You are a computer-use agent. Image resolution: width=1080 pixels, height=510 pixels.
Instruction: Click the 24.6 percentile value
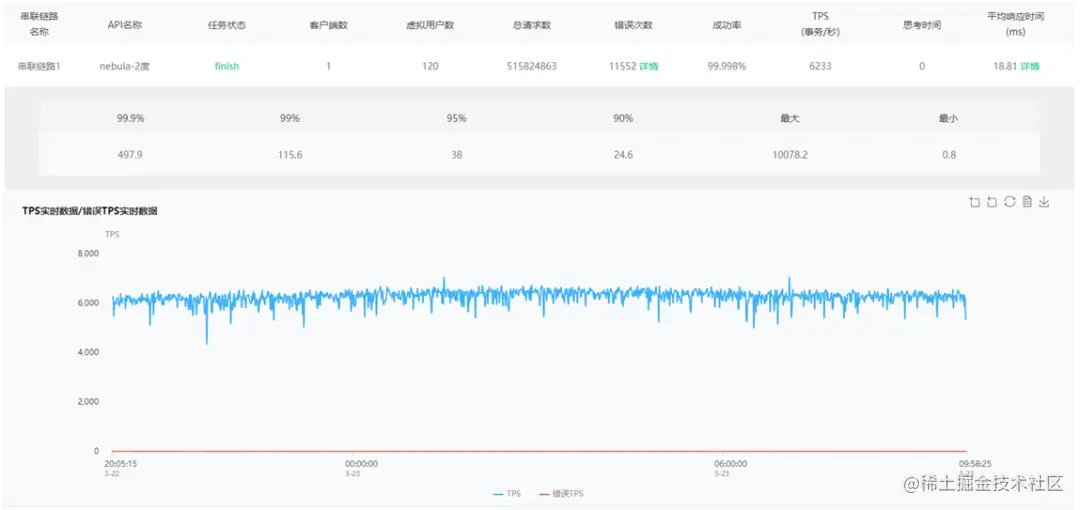623,154
